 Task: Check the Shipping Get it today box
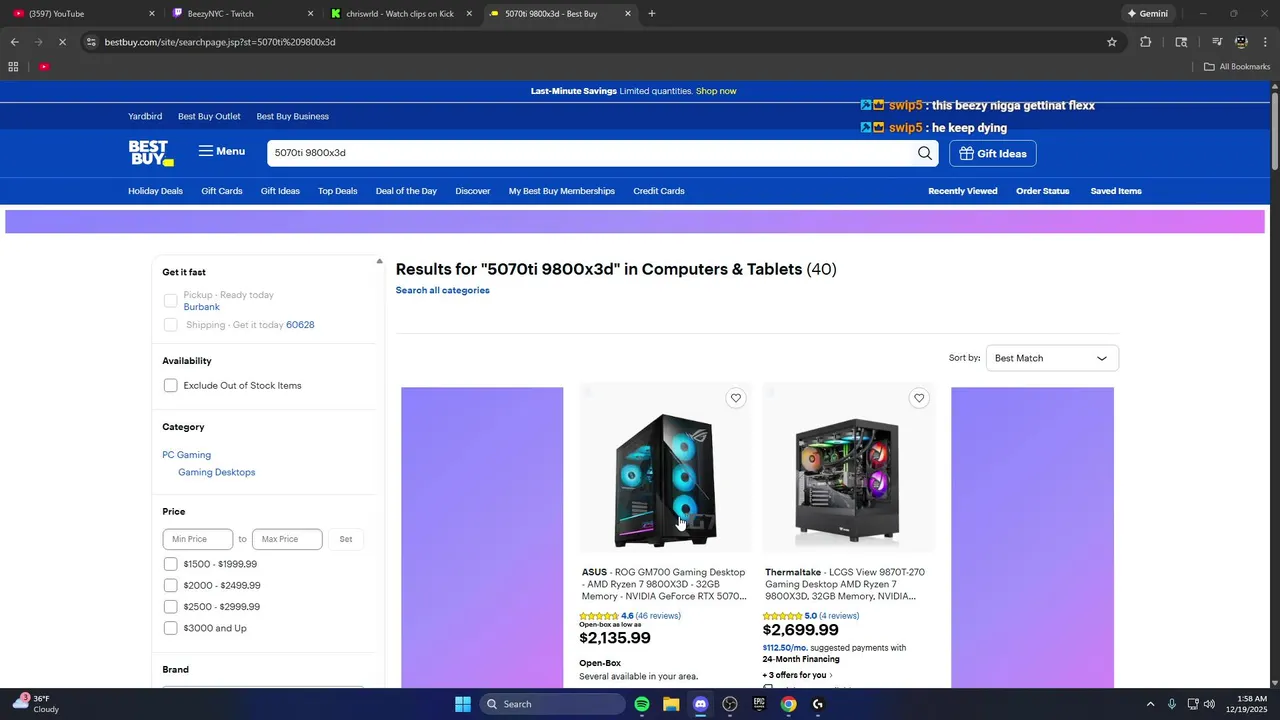[x=170, y=325]
